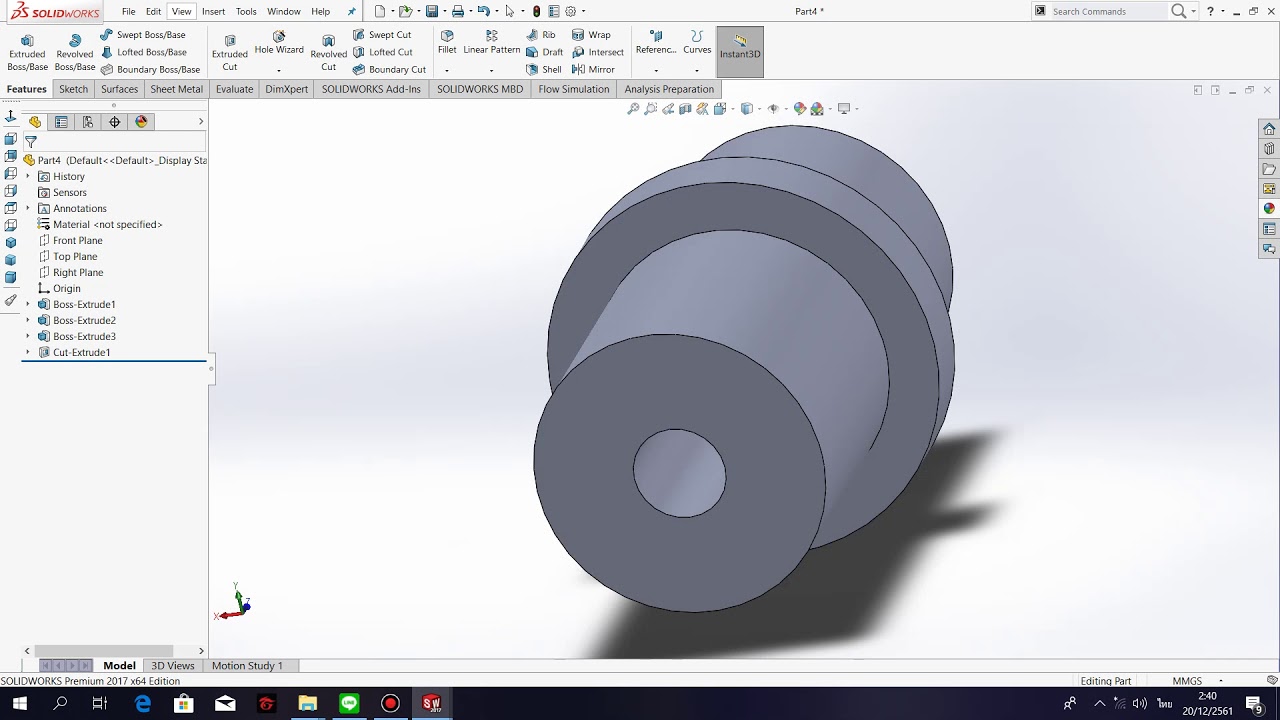Image resolution: width=1280 pixels, height=720 pixels.
Task: Select the Extruded Boss/Base tool
Action: pos(27,53)
